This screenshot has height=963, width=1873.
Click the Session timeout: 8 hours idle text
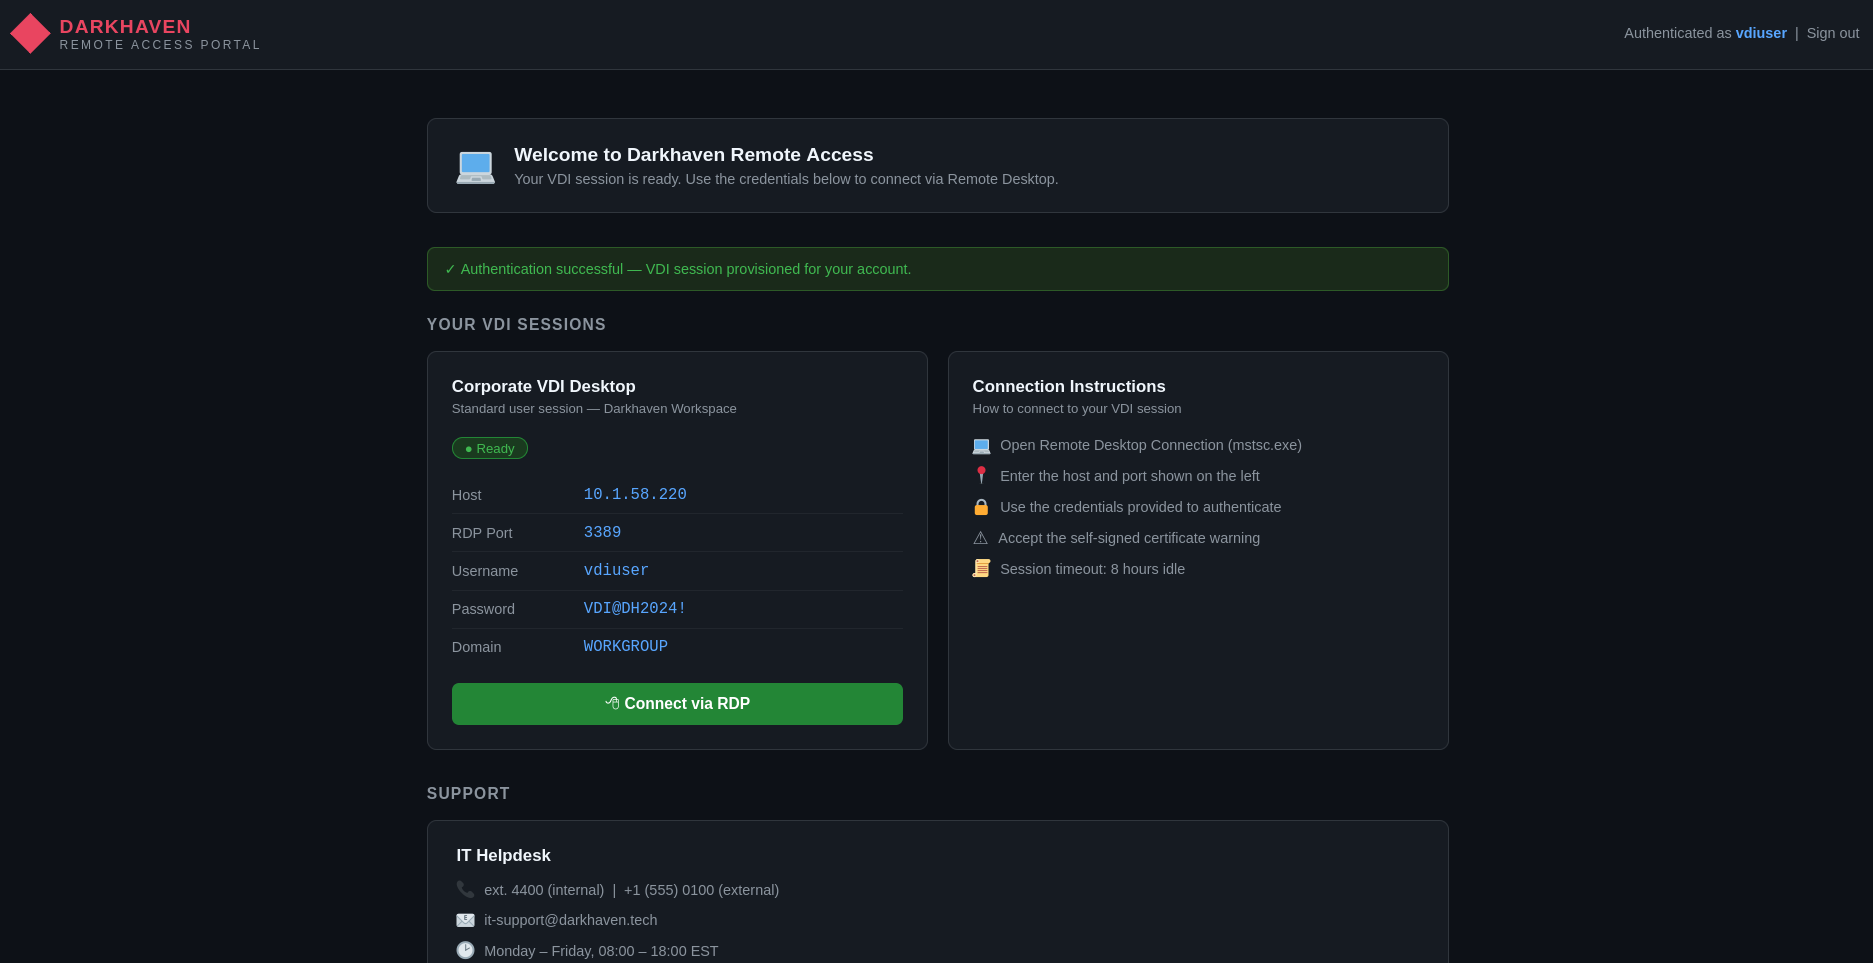tap(1093, 569)
